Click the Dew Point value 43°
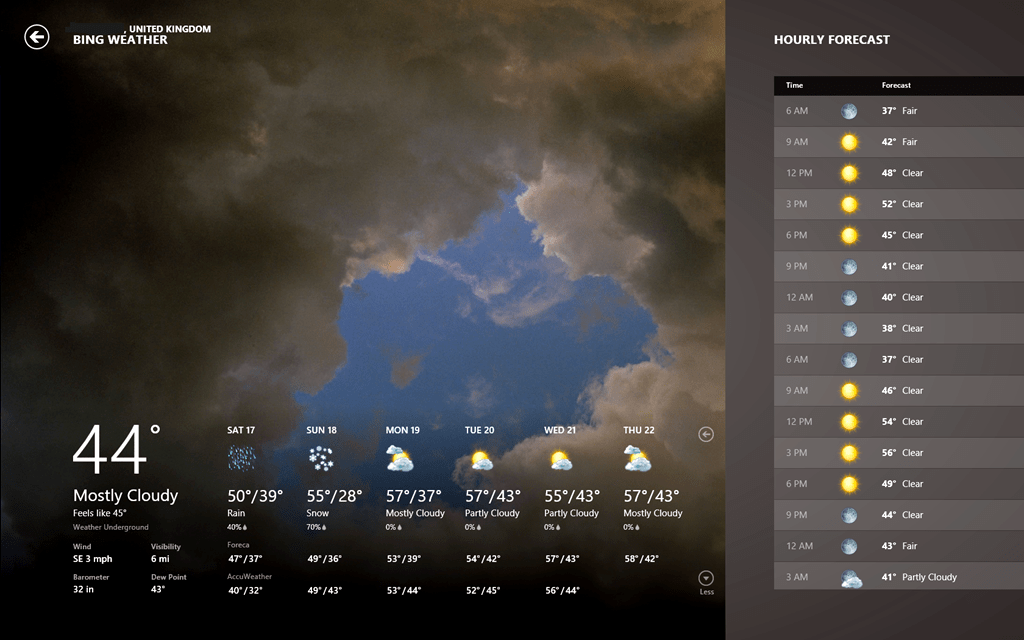The height and width of the screenshot is (640, 1024). tap(157, 589)
